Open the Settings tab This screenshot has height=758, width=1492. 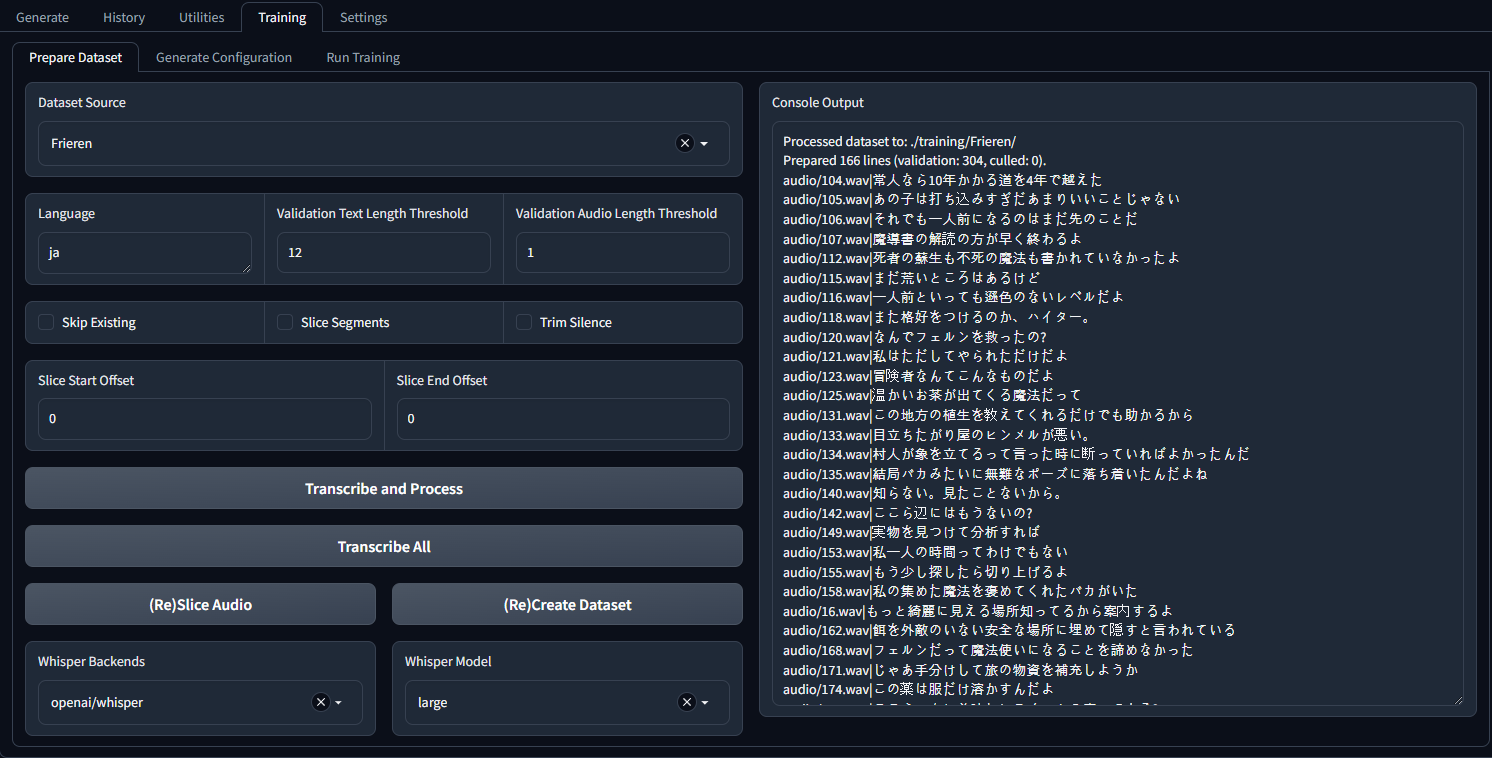tap(363, 17)
